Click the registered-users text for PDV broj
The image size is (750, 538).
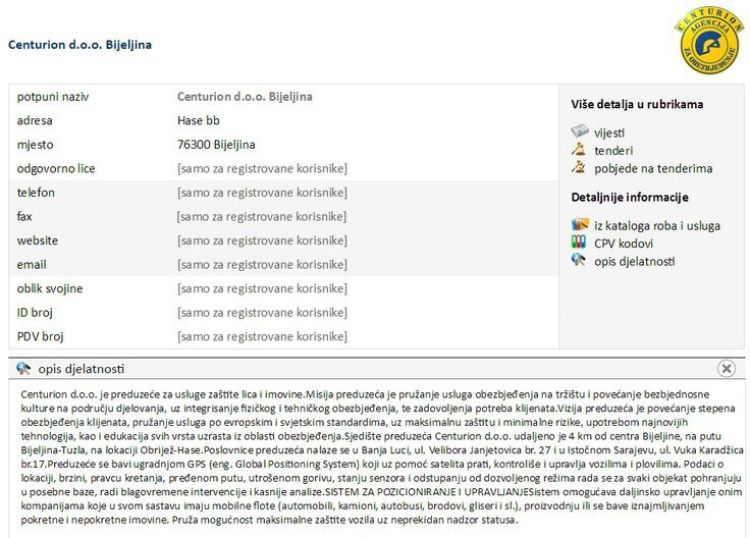click(262, 336)
